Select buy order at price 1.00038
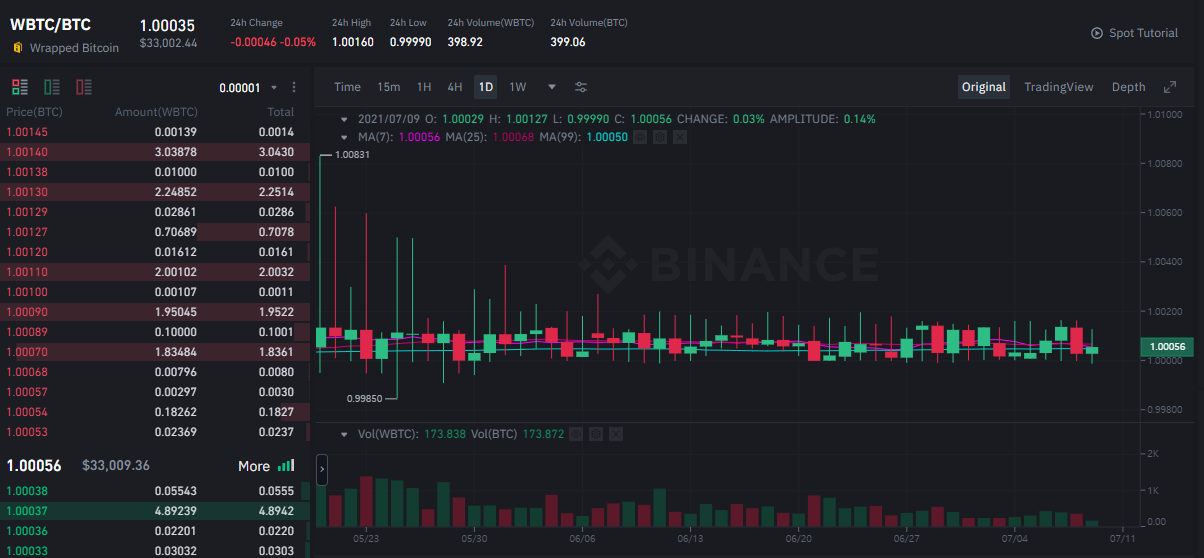1204x558 pixels. point(155,491)
